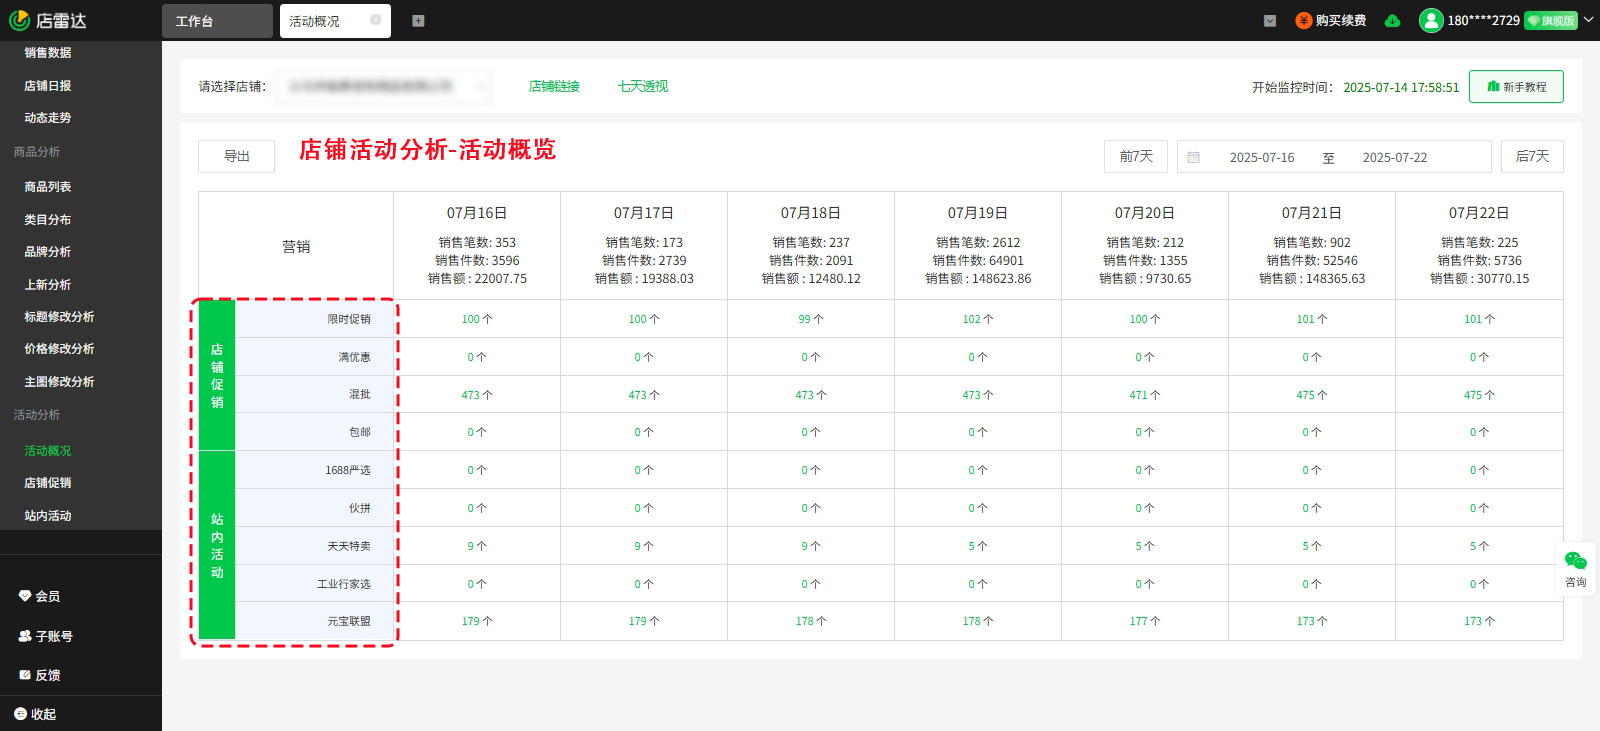Click the add new tab icon

[x=418, y=21]
